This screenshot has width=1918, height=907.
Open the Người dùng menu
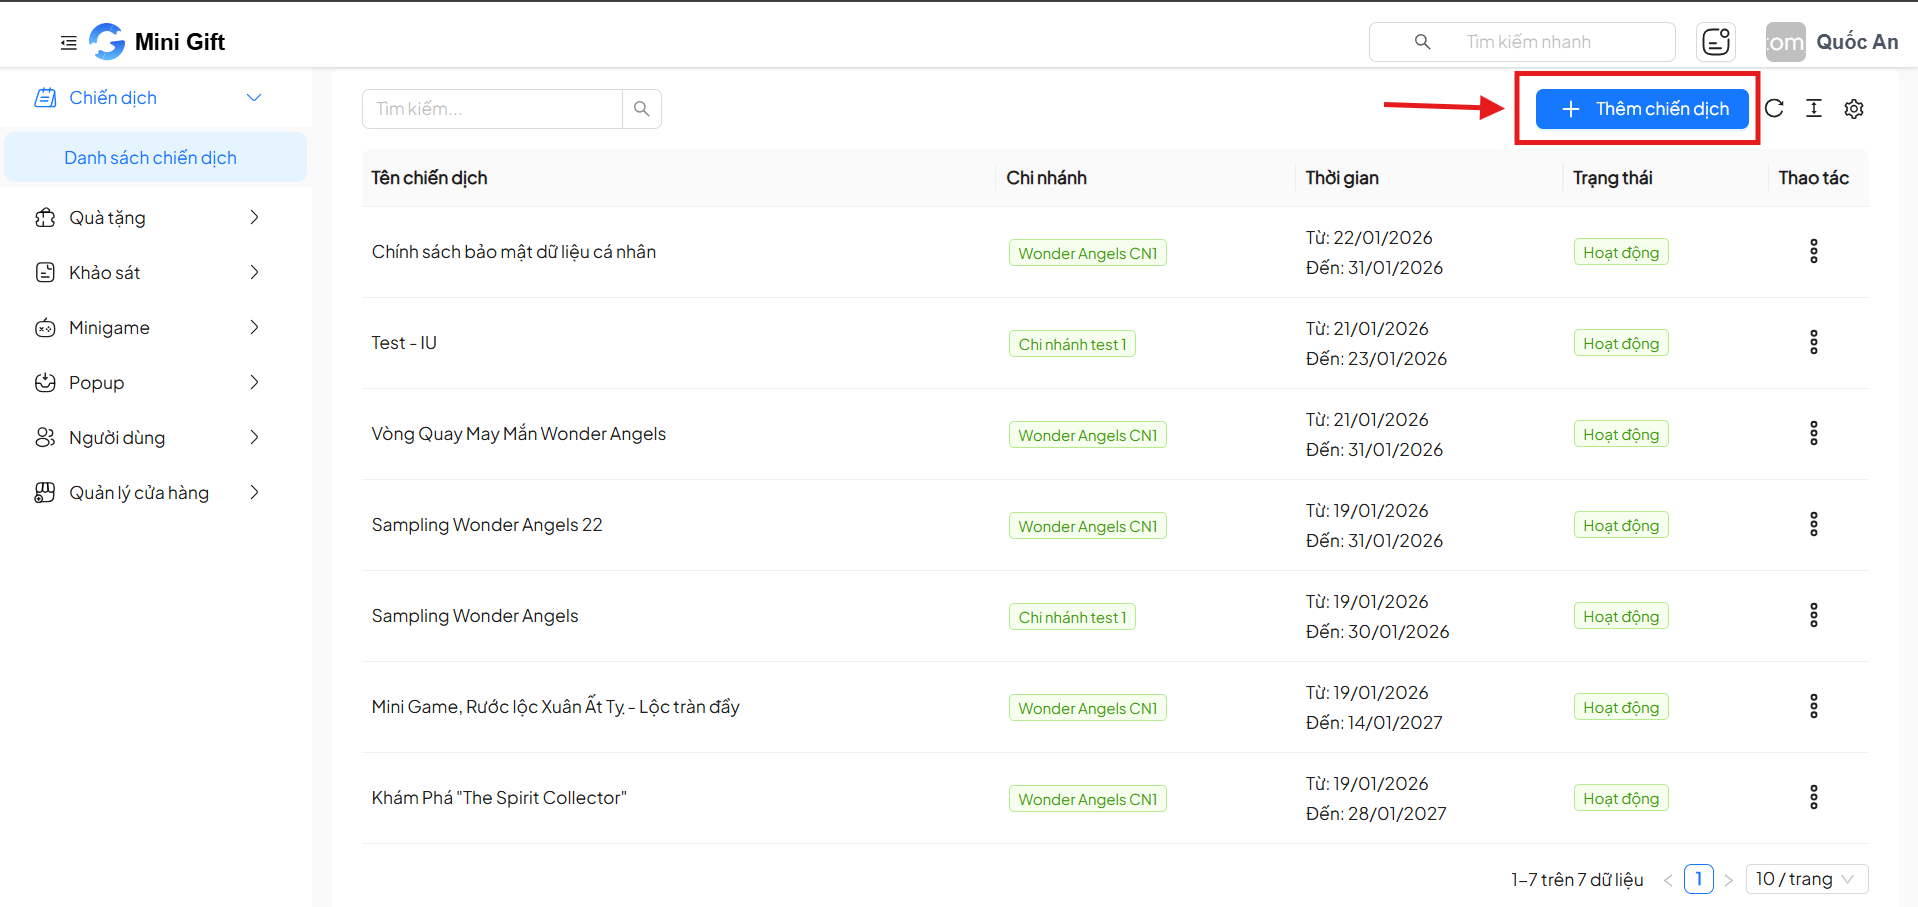click(x=155, y=438)
